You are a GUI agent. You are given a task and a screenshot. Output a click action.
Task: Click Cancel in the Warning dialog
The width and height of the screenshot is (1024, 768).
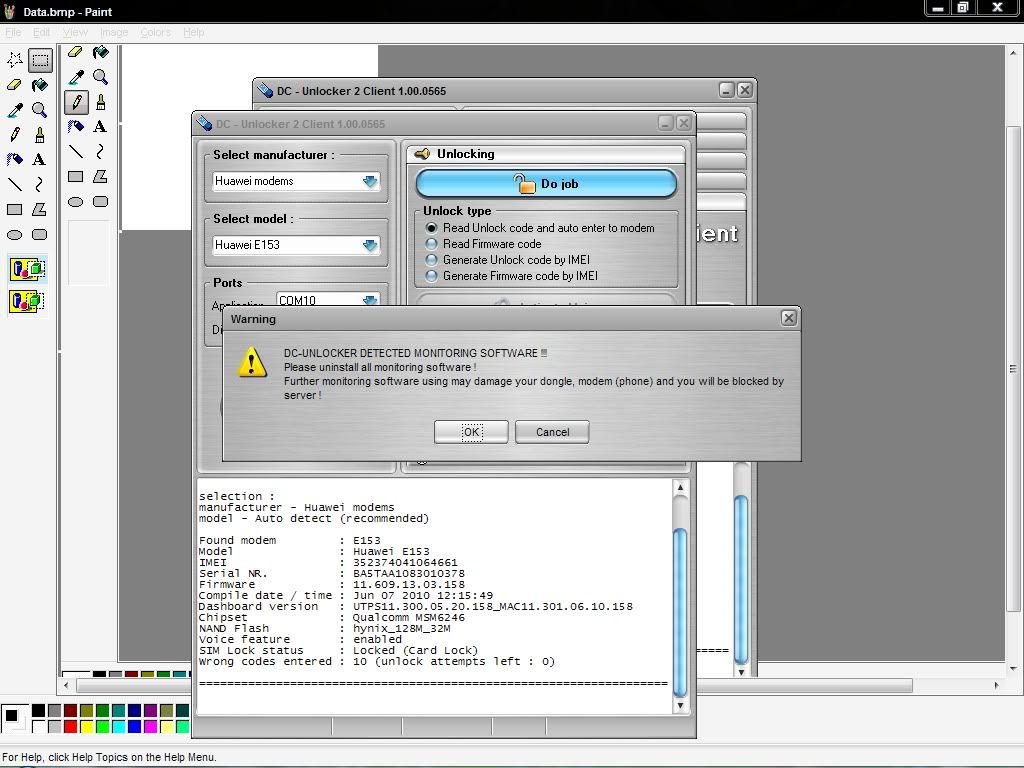[552, 432]
